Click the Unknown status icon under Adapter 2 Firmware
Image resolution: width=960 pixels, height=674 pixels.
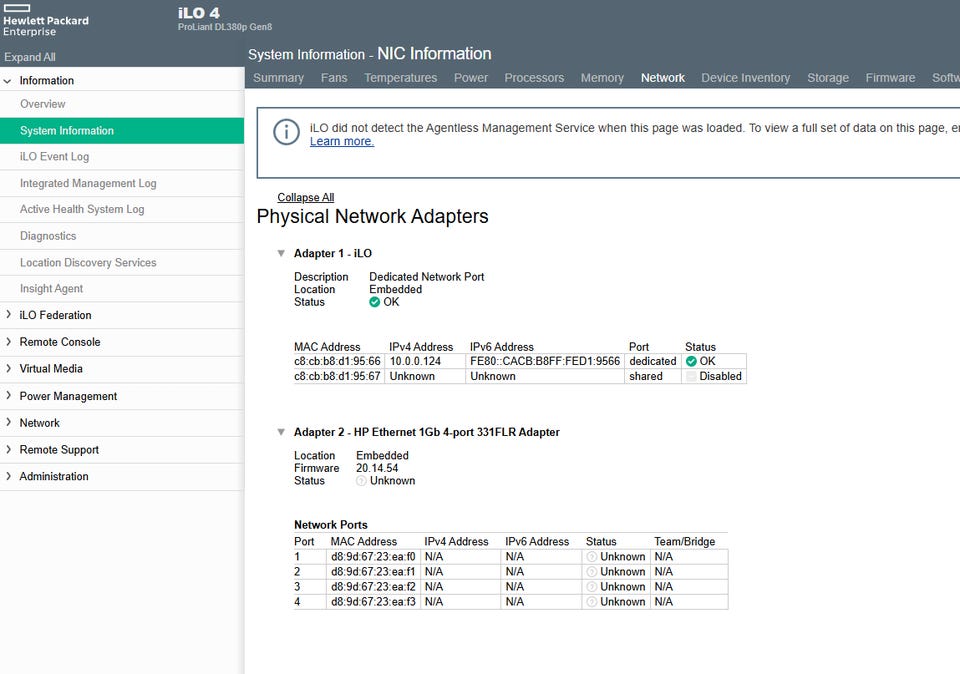[x=361, y=481]
